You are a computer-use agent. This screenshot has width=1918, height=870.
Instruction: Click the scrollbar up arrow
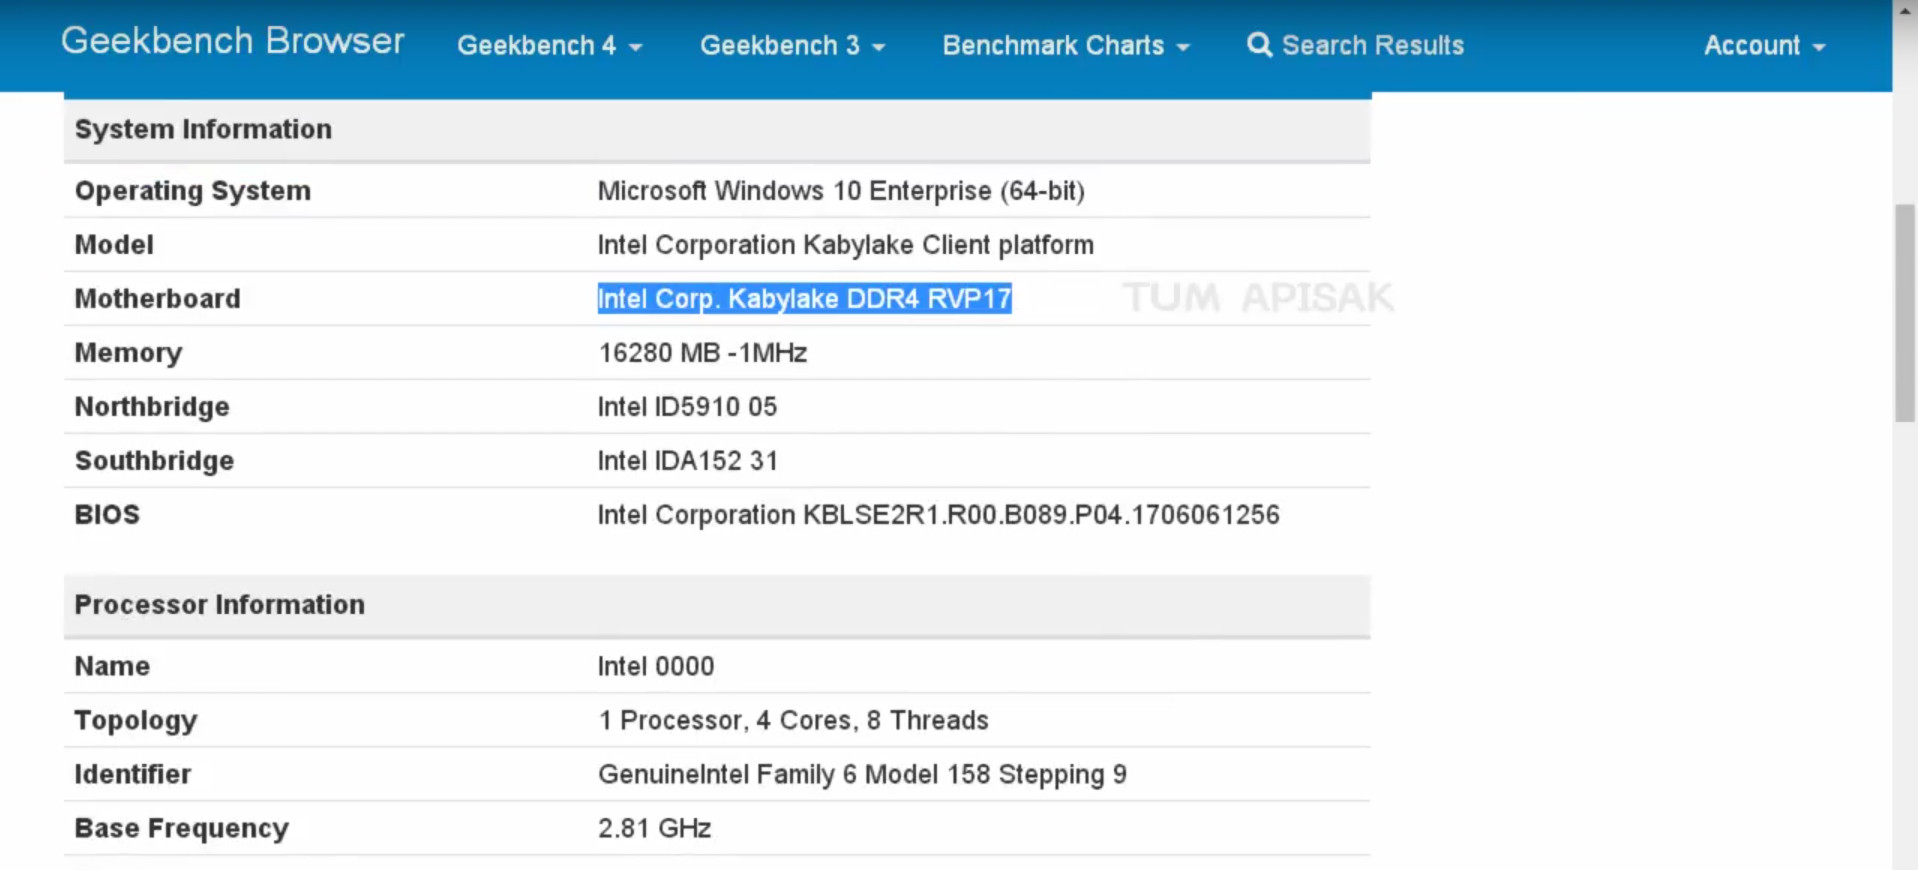point(1905,10)
